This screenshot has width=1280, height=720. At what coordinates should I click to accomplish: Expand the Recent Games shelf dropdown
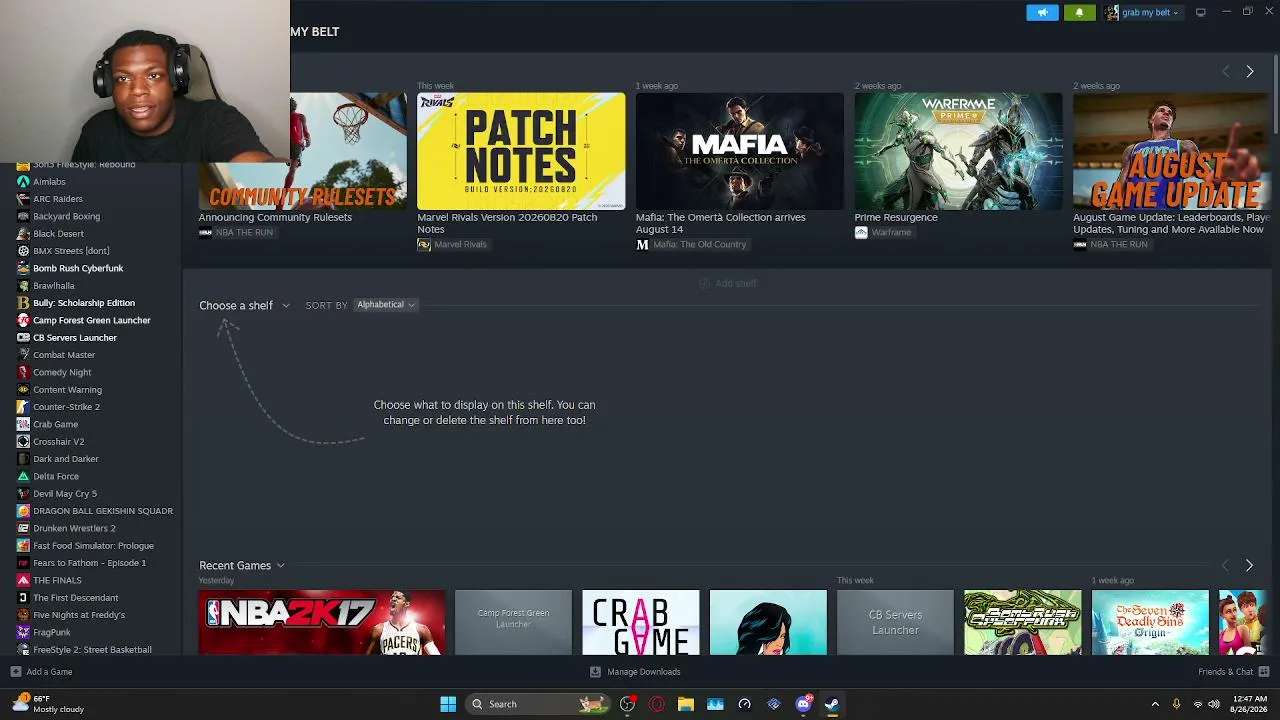pyautogui.click(x=242, y=566)
